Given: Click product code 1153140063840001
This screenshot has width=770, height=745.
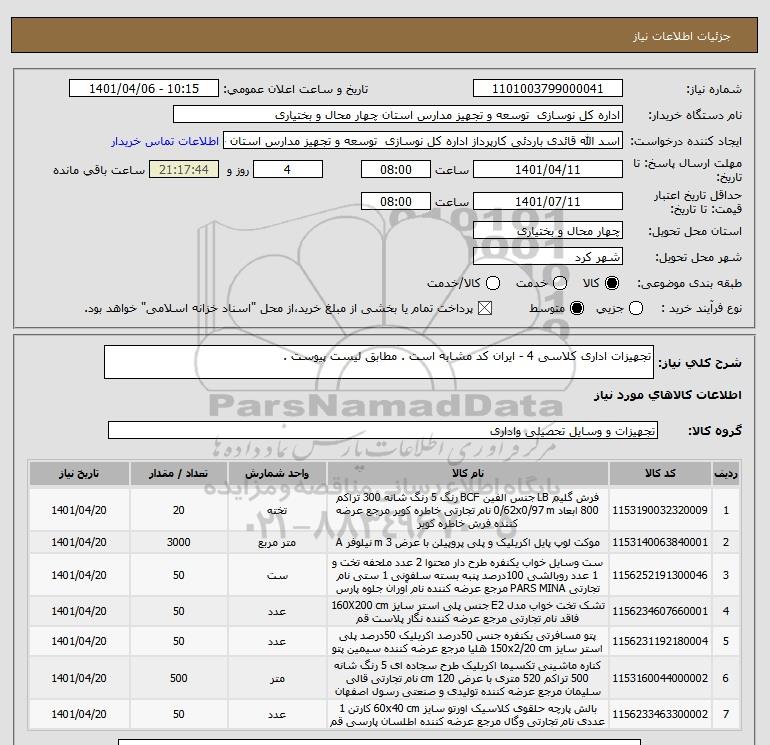Looking at the screenshot, I should tap(660, 542).
